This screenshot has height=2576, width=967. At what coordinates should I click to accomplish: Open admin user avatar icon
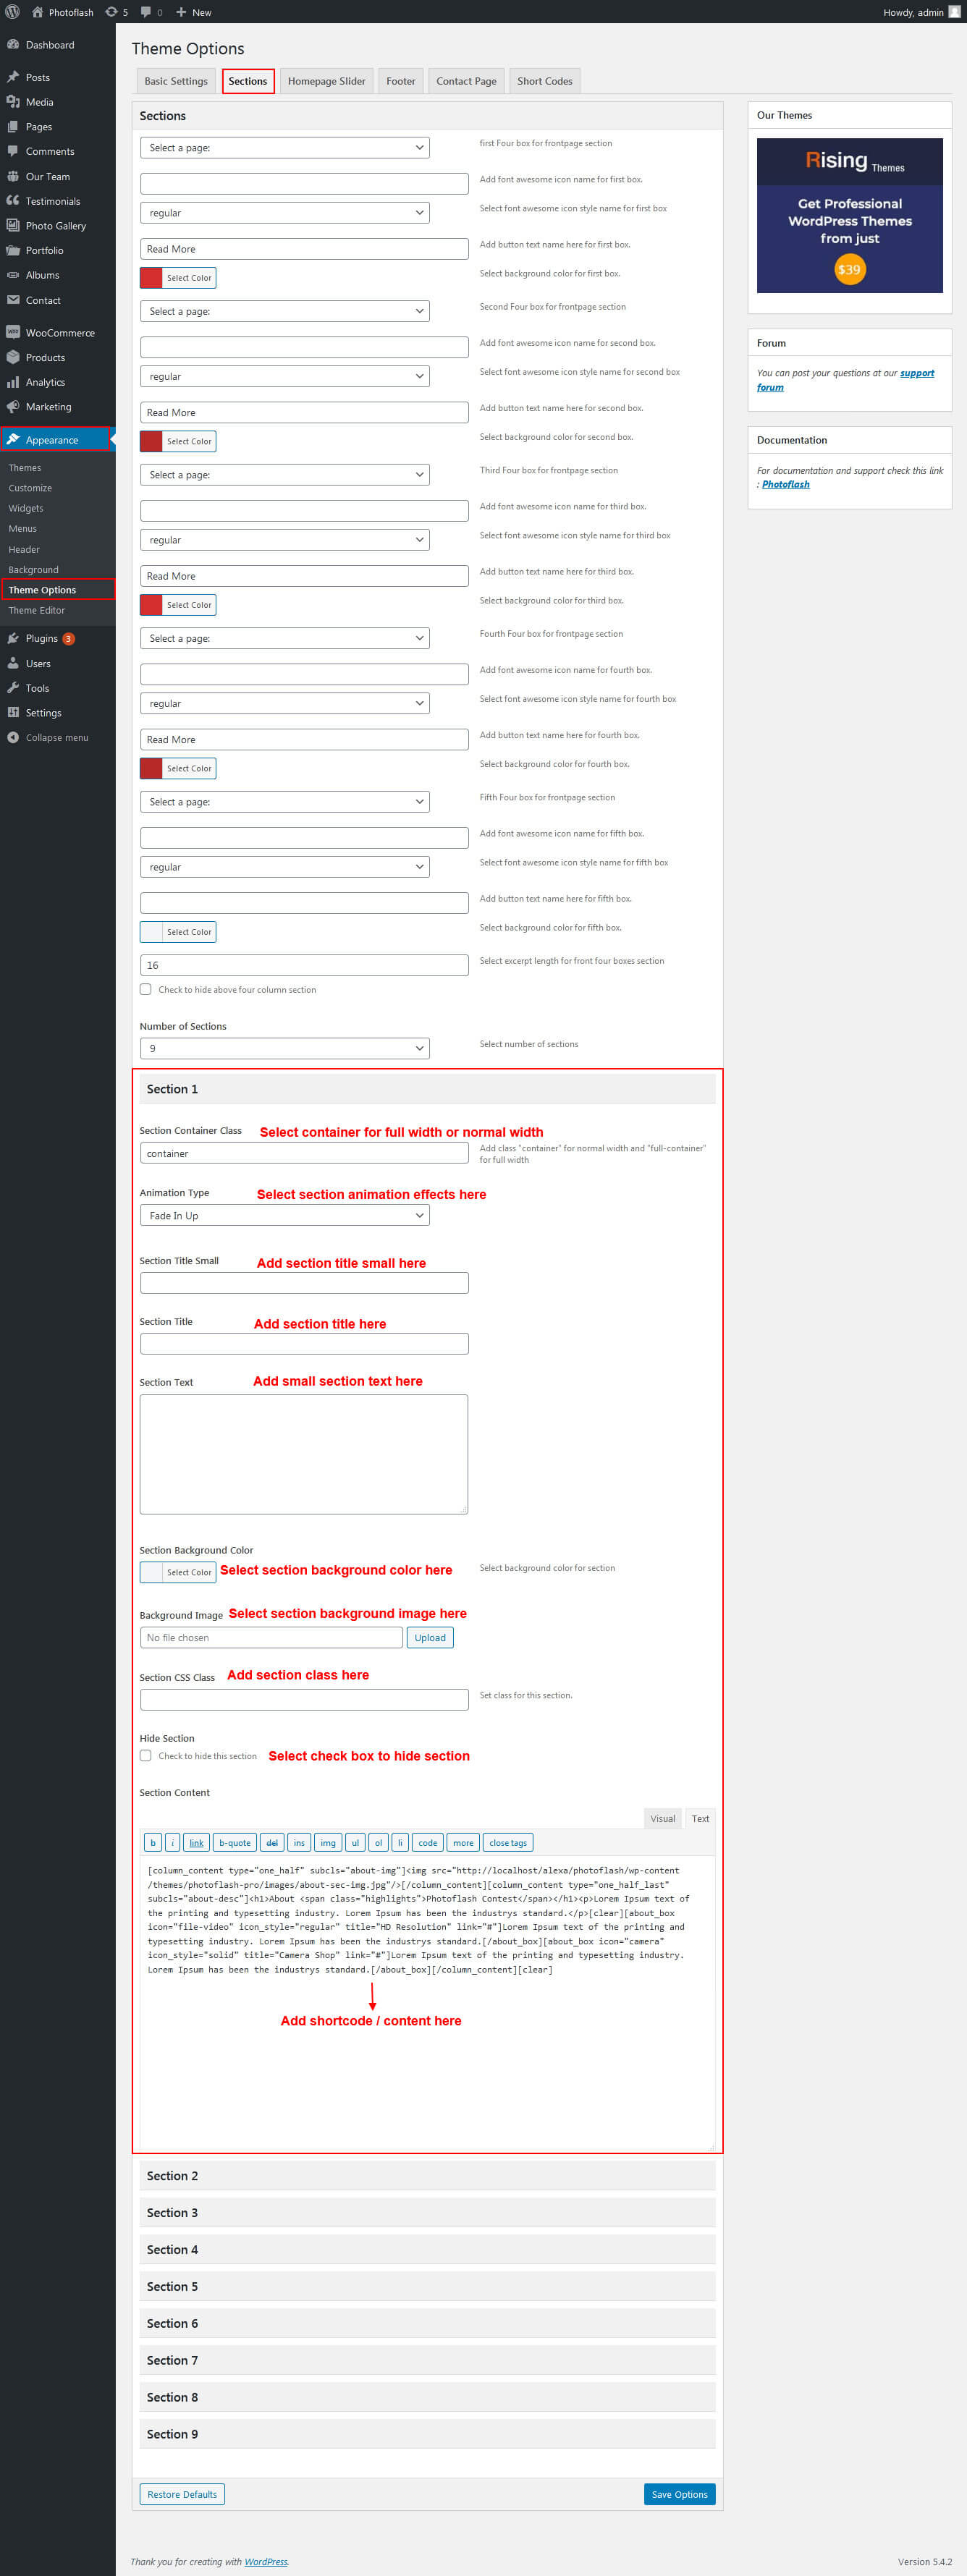954,12
